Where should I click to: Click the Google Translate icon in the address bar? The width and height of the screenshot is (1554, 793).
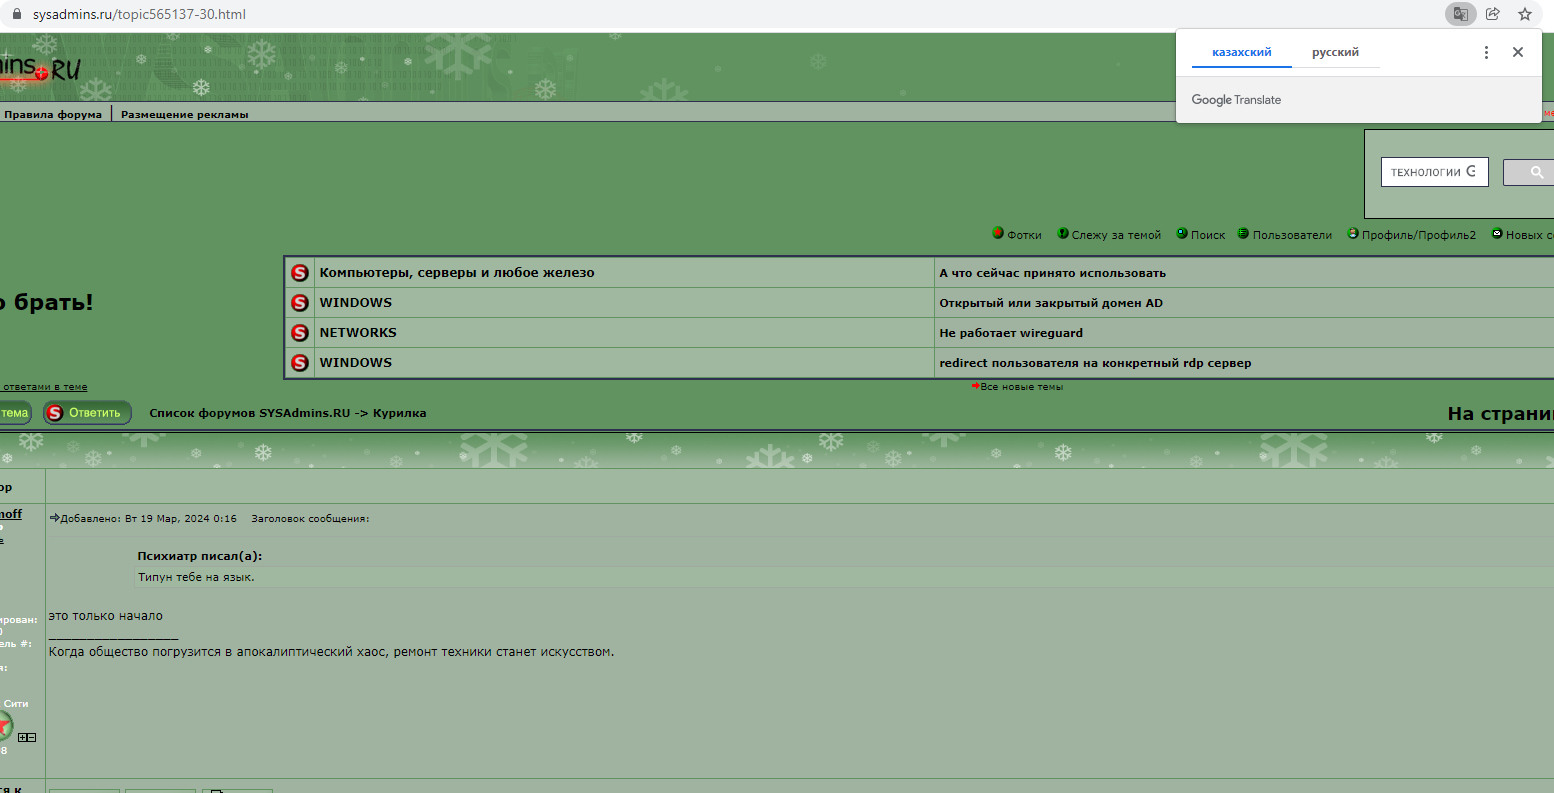pyautogui.click(x=1461, y=14)
